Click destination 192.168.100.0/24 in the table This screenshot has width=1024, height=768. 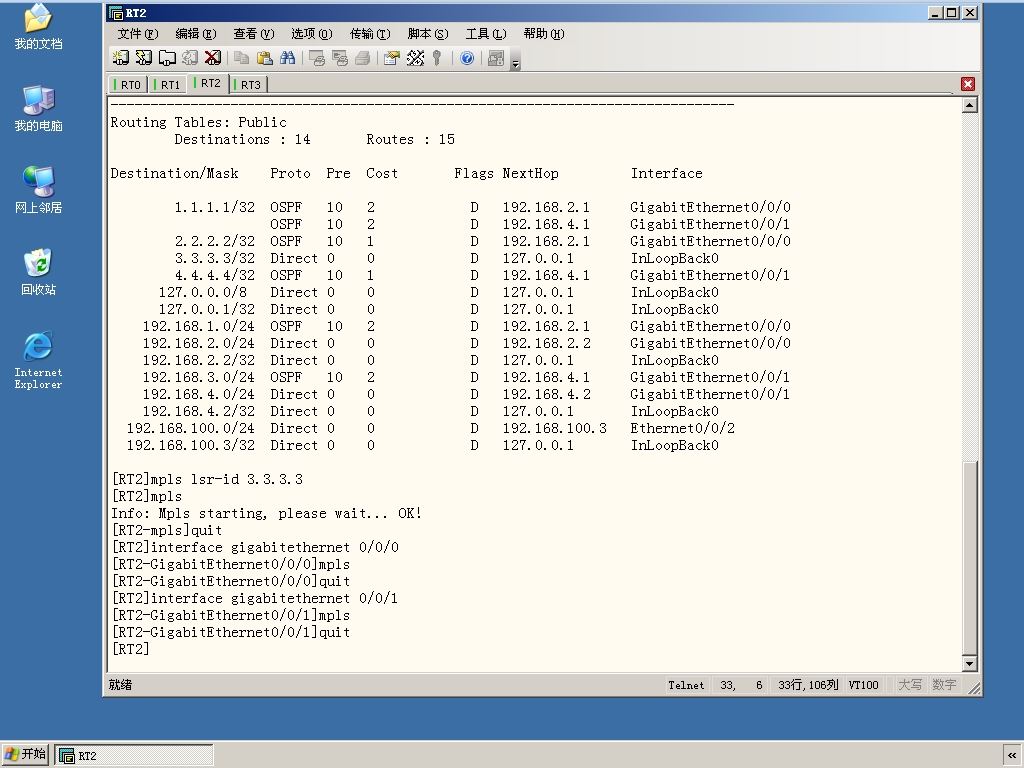(x=191, y=428)
